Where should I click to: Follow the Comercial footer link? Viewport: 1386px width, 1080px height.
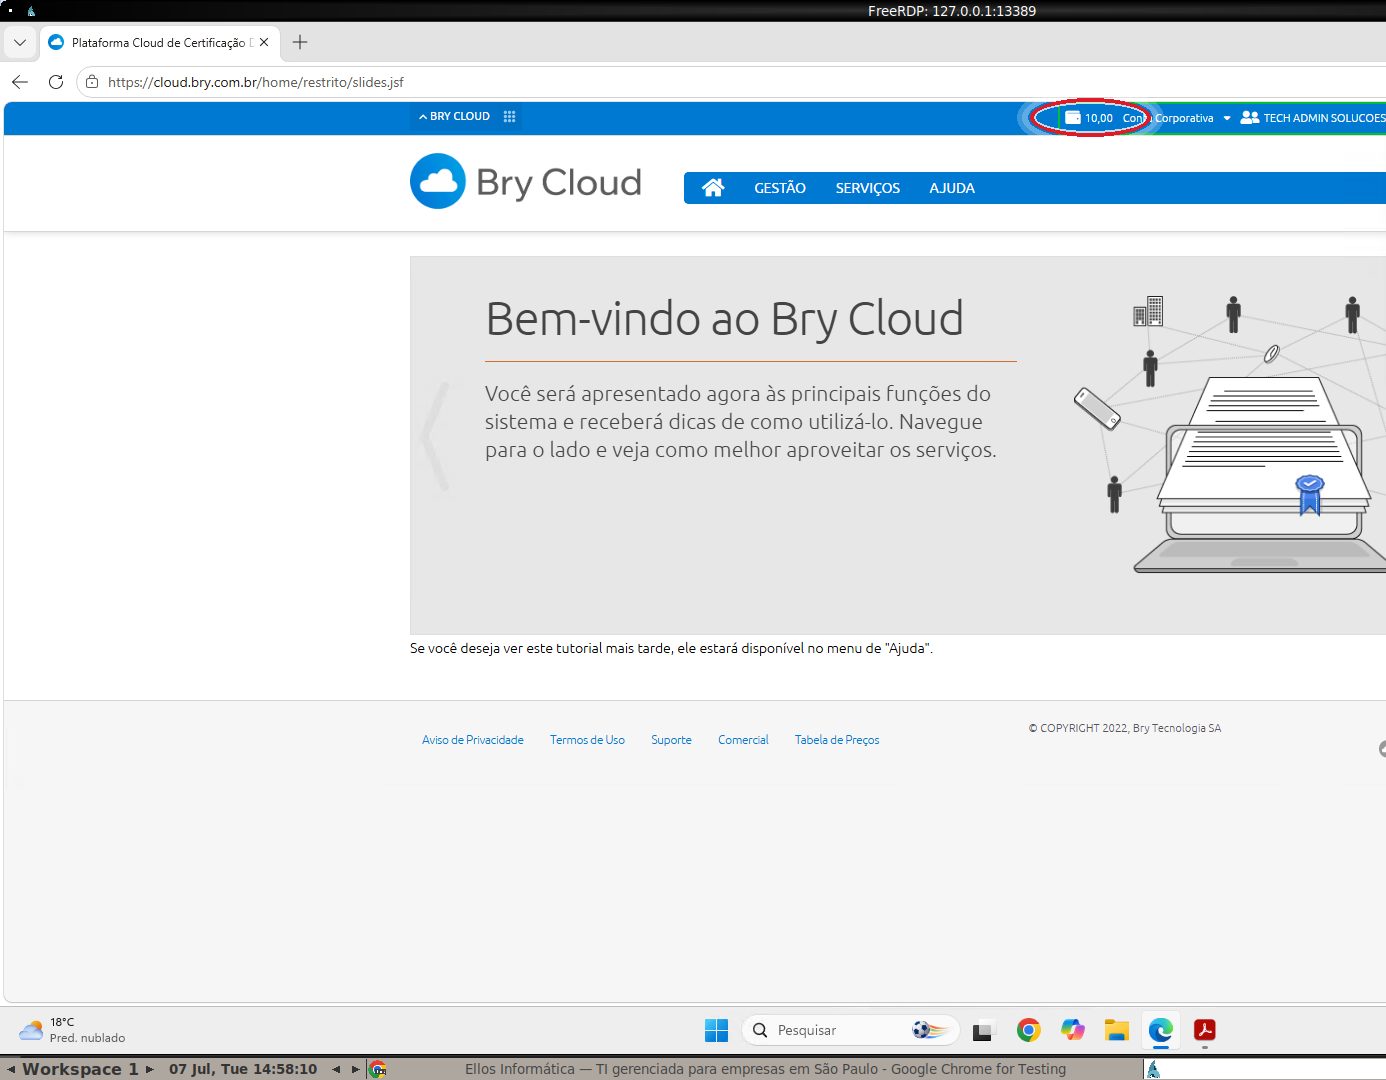tap(743, 740)
